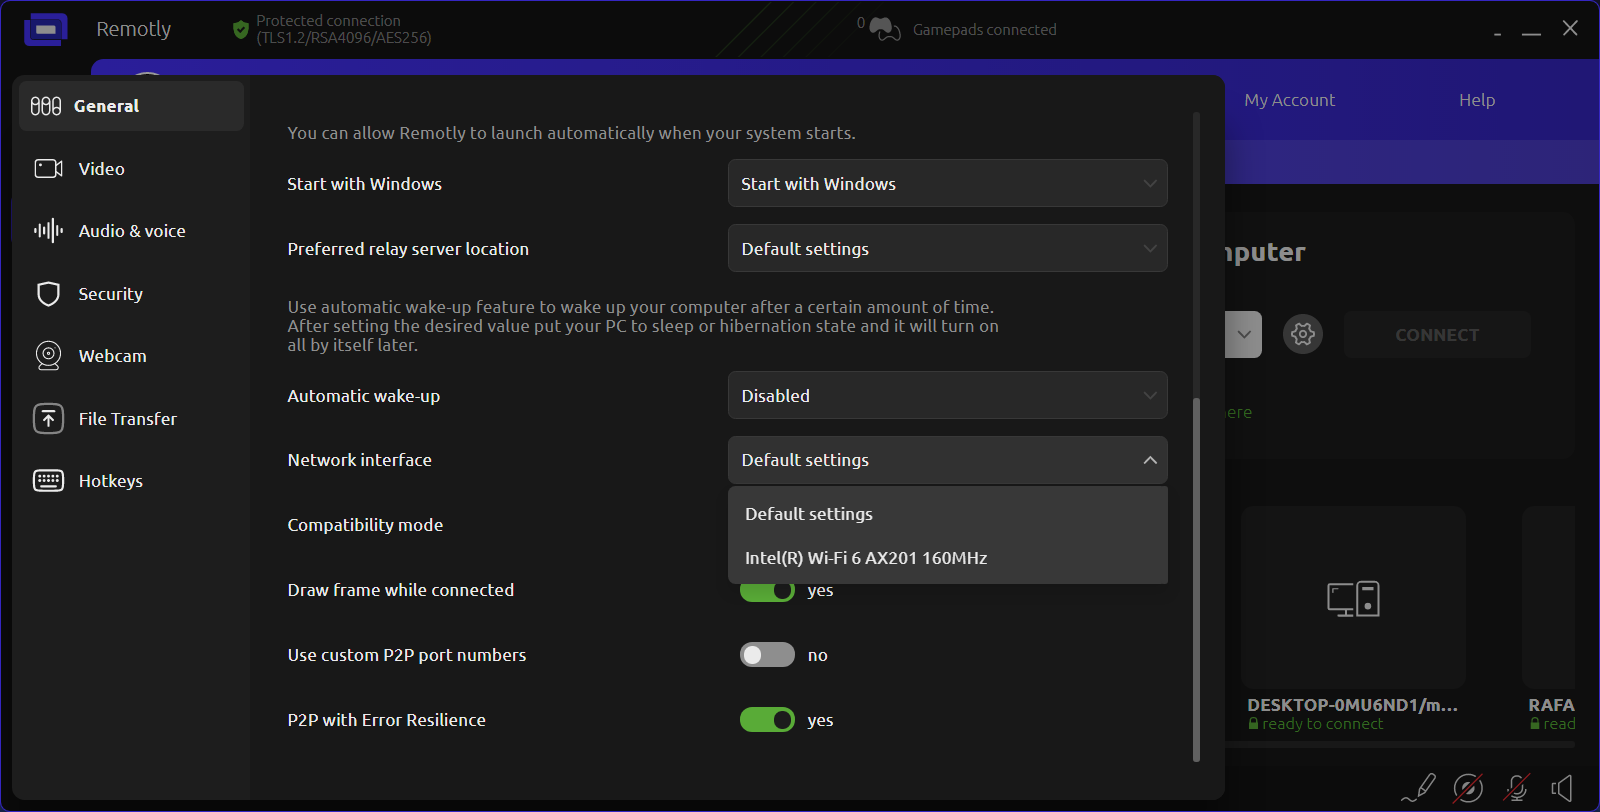
Task: Open the File Transfer settings tab
Action: (131, 419)
